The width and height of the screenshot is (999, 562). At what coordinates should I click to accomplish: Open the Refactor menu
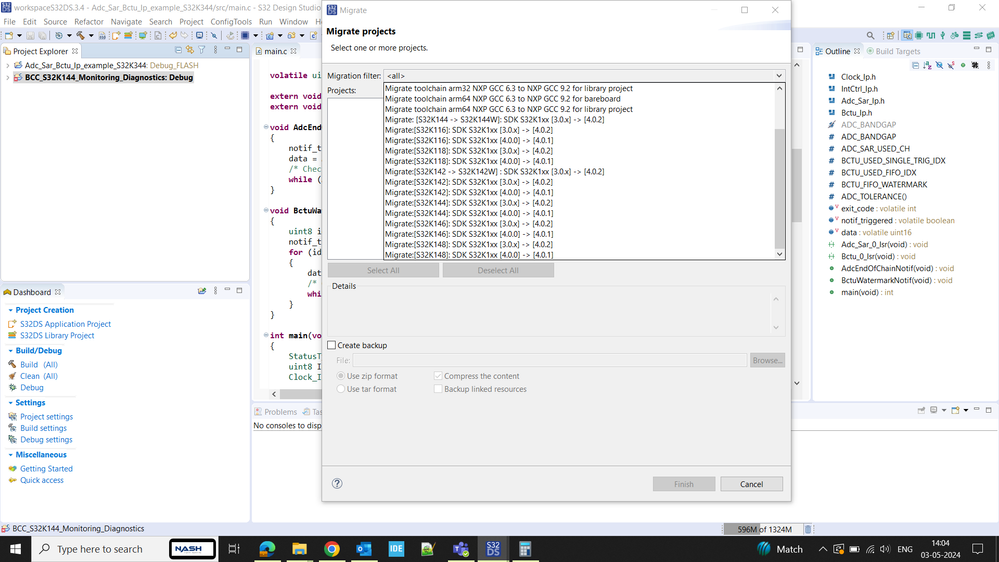pos(89,22)
